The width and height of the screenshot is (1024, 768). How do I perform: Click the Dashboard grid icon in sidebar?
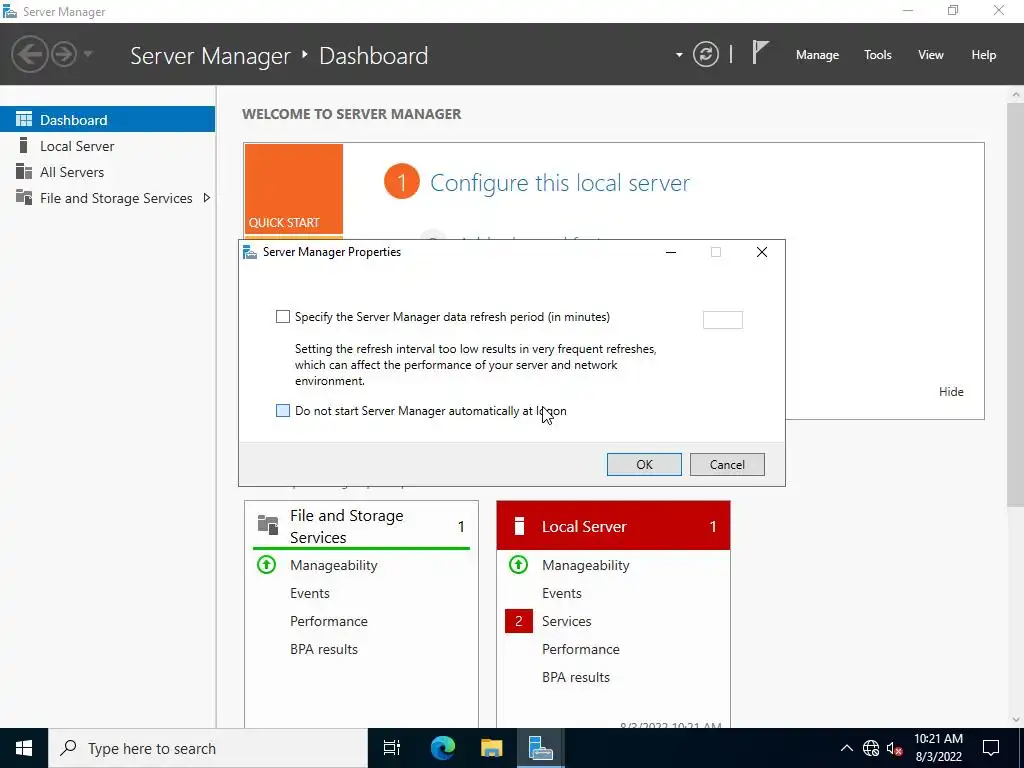click(x=24, y=119)
